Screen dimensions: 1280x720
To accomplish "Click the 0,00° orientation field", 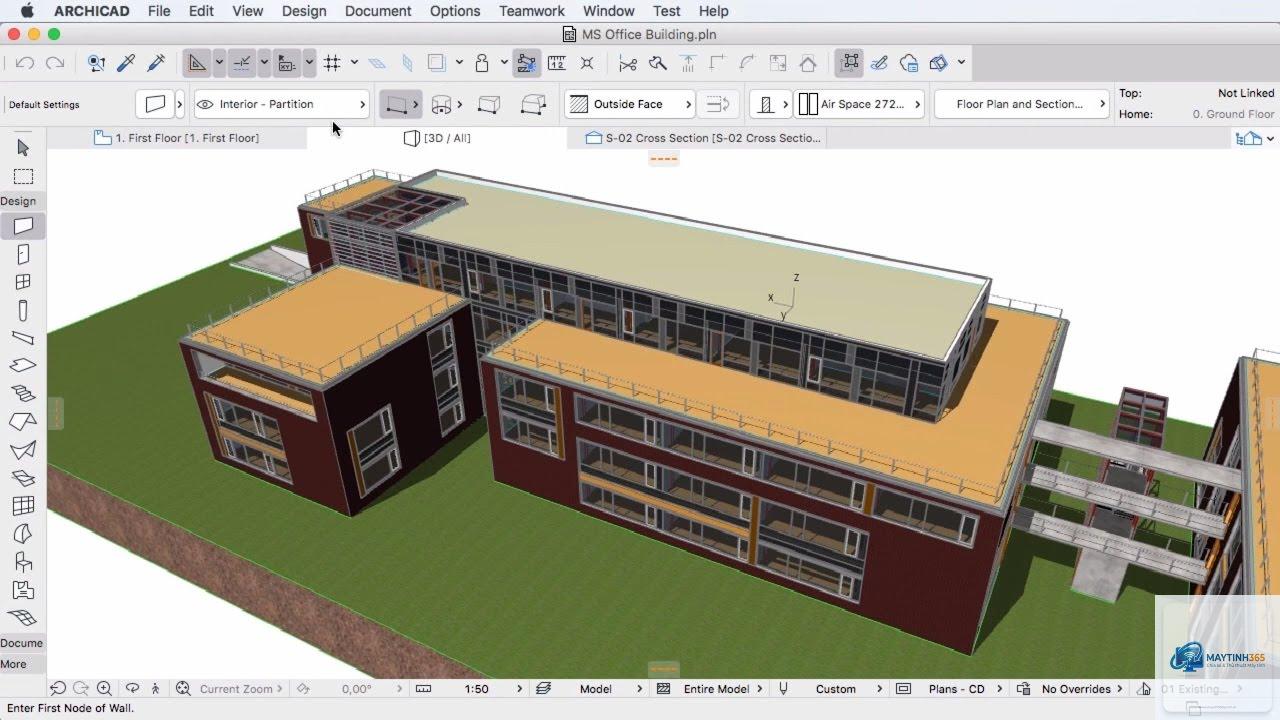I will (357, 689).
